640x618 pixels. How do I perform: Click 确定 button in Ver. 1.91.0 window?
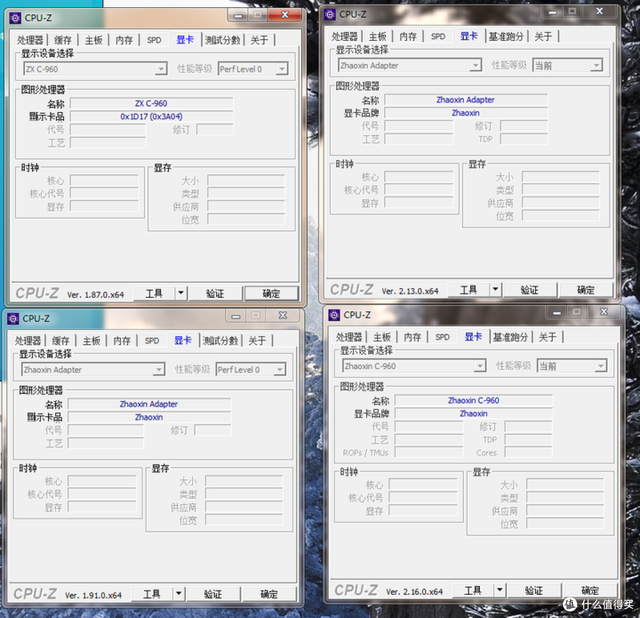pyautogui.click(x=269, y=594)
